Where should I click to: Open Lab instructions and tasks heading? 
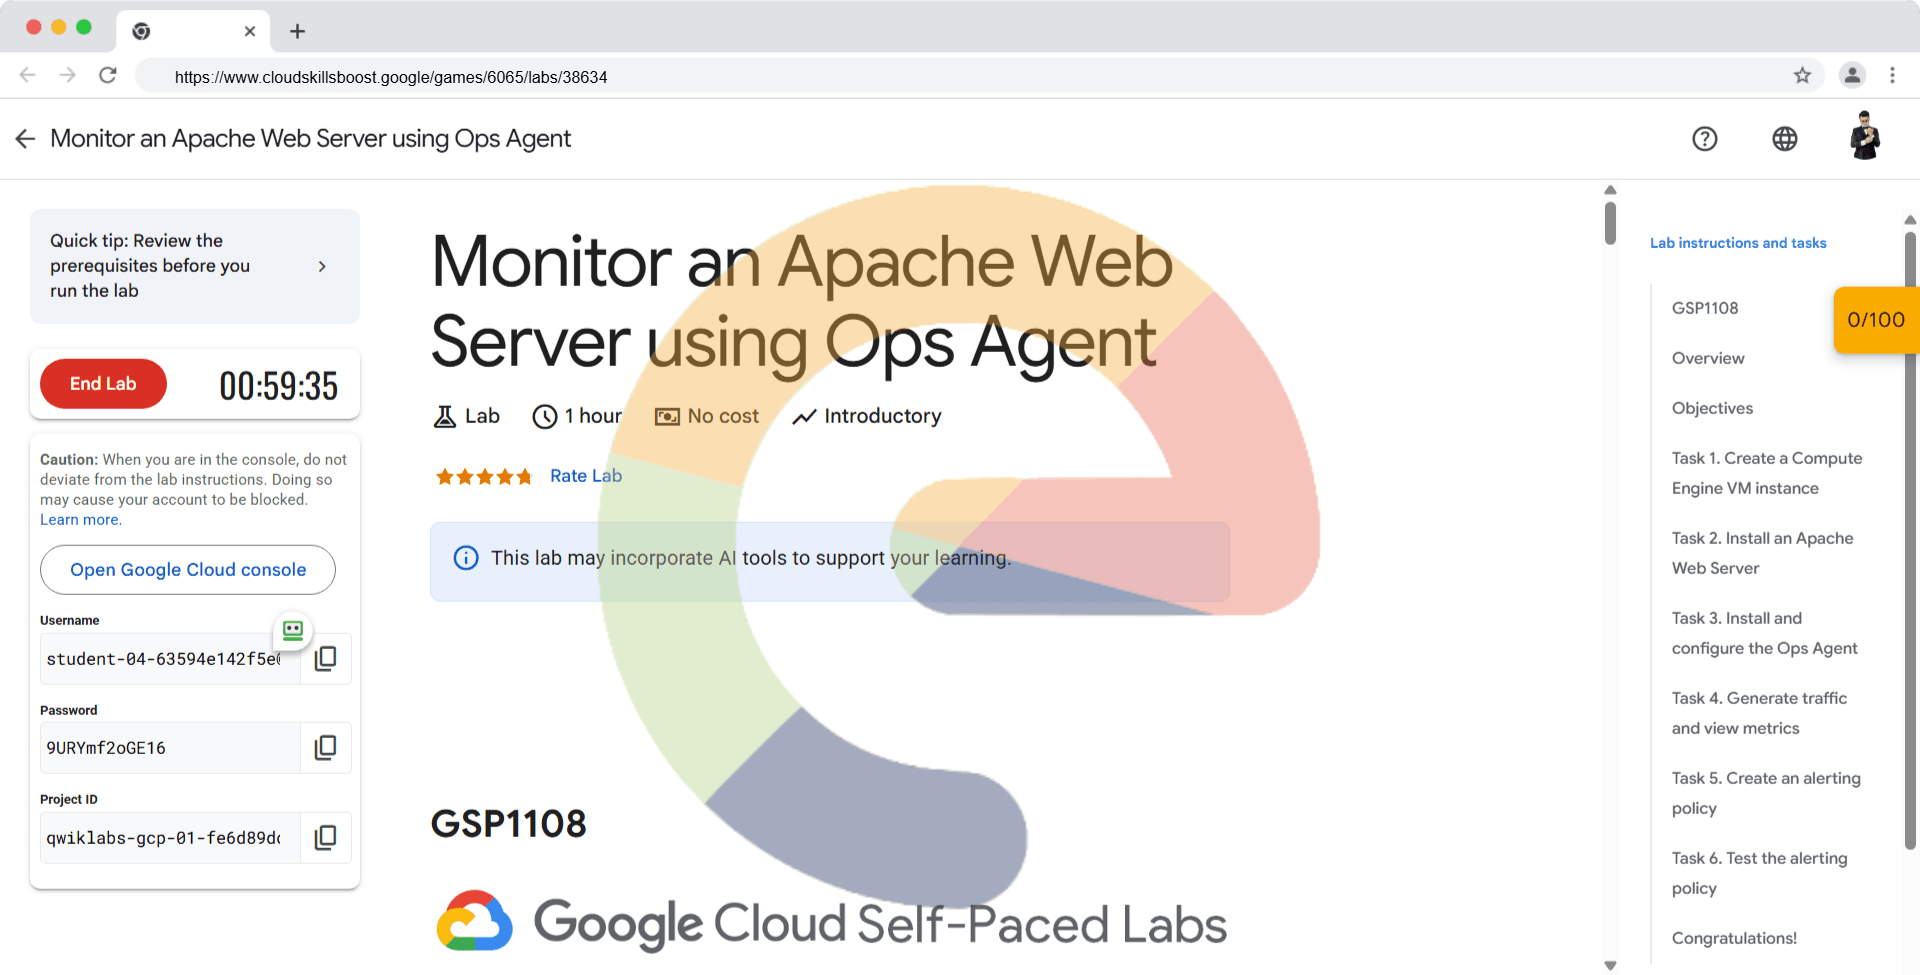[1738, 243]
